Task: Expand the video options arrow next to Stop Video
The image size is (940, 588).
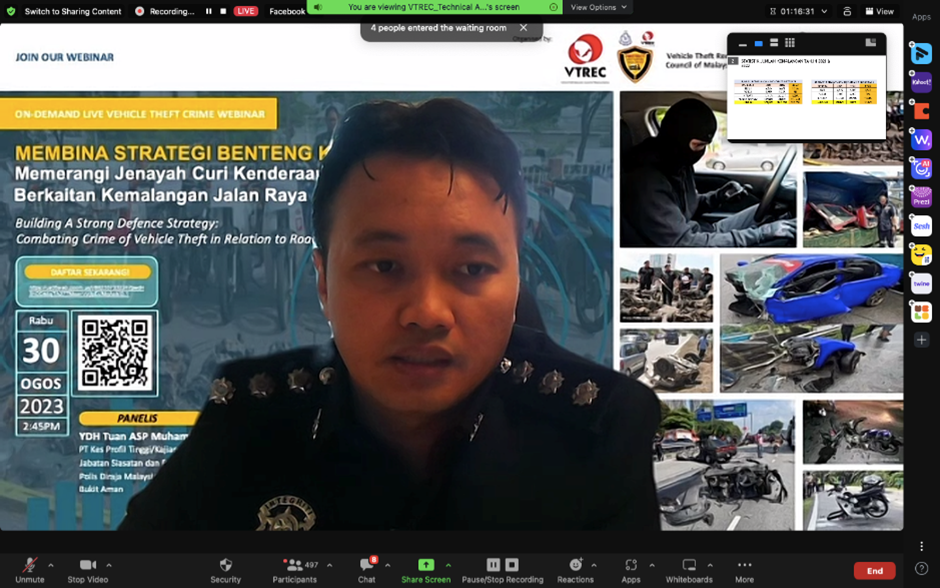Action: coord(109,565)
